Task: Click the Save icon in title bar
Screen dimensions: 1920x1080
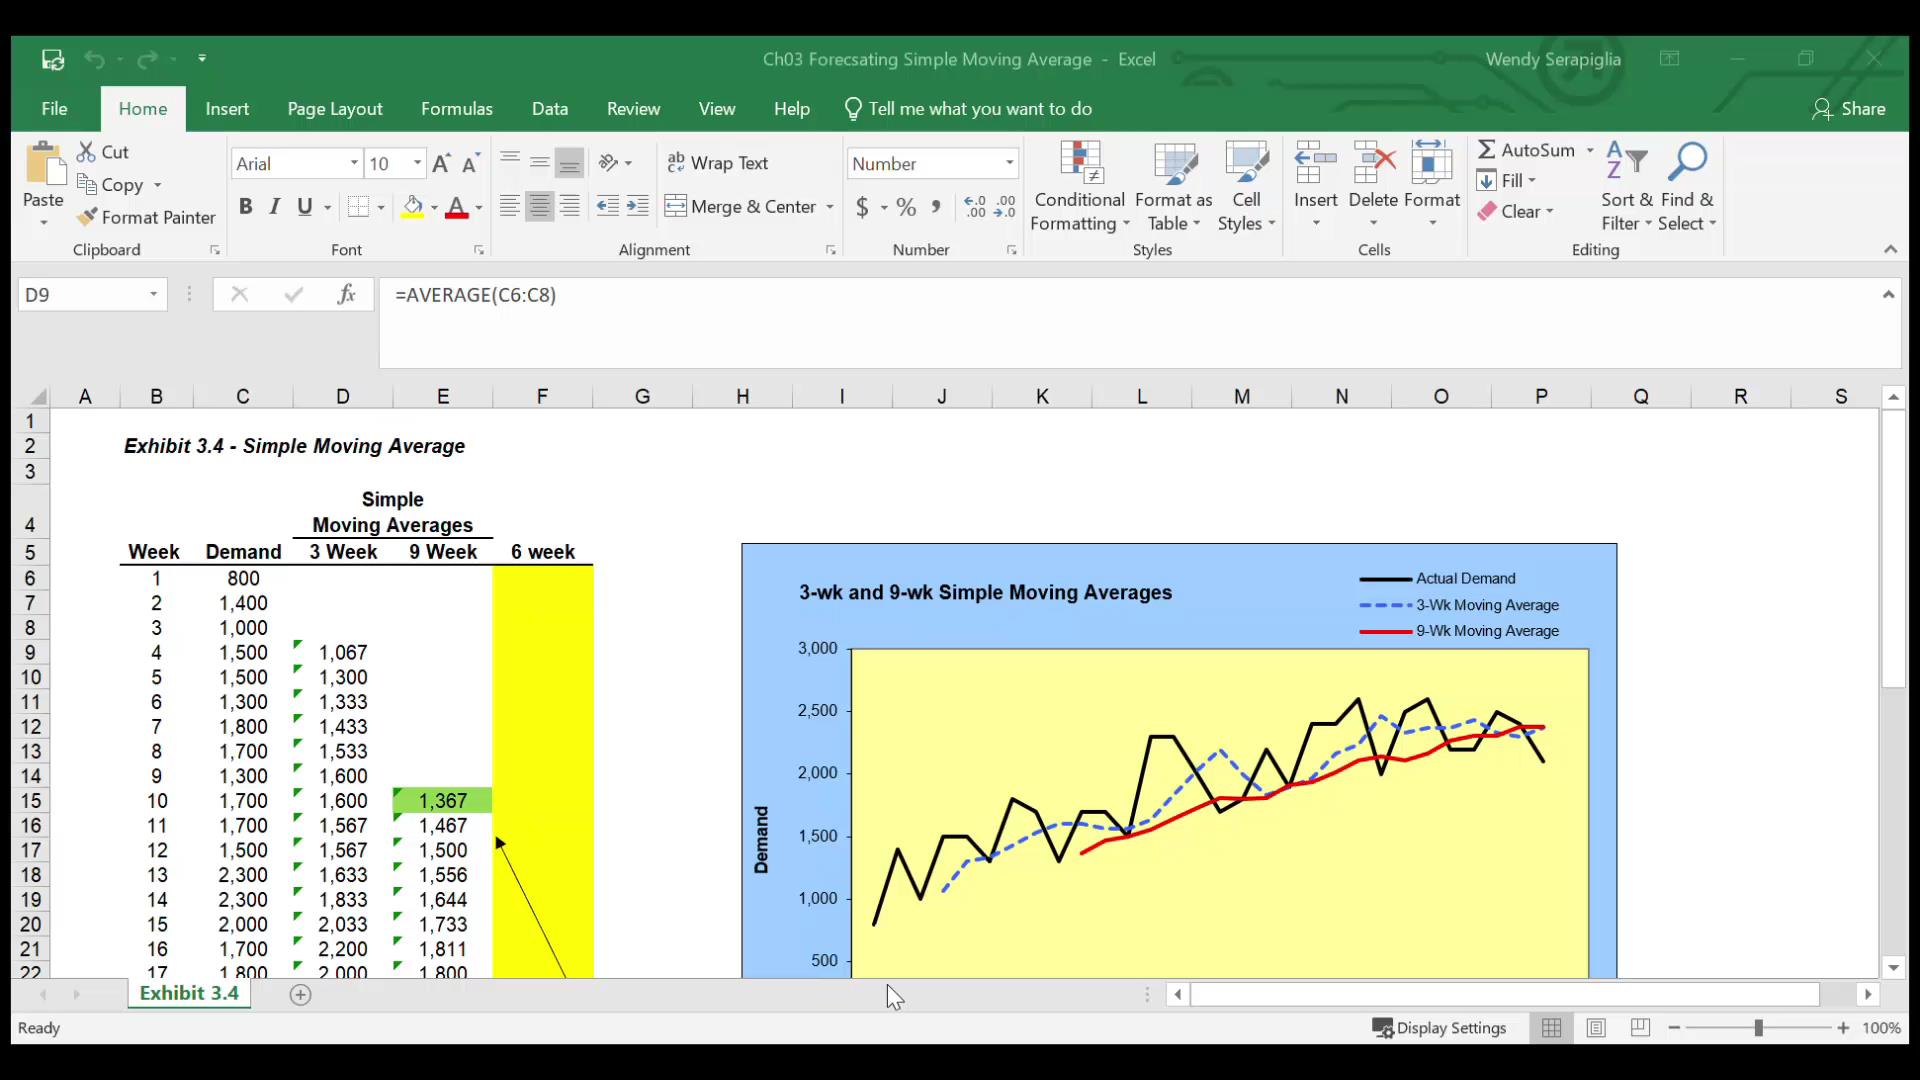Action: click(x=53, y=59)
